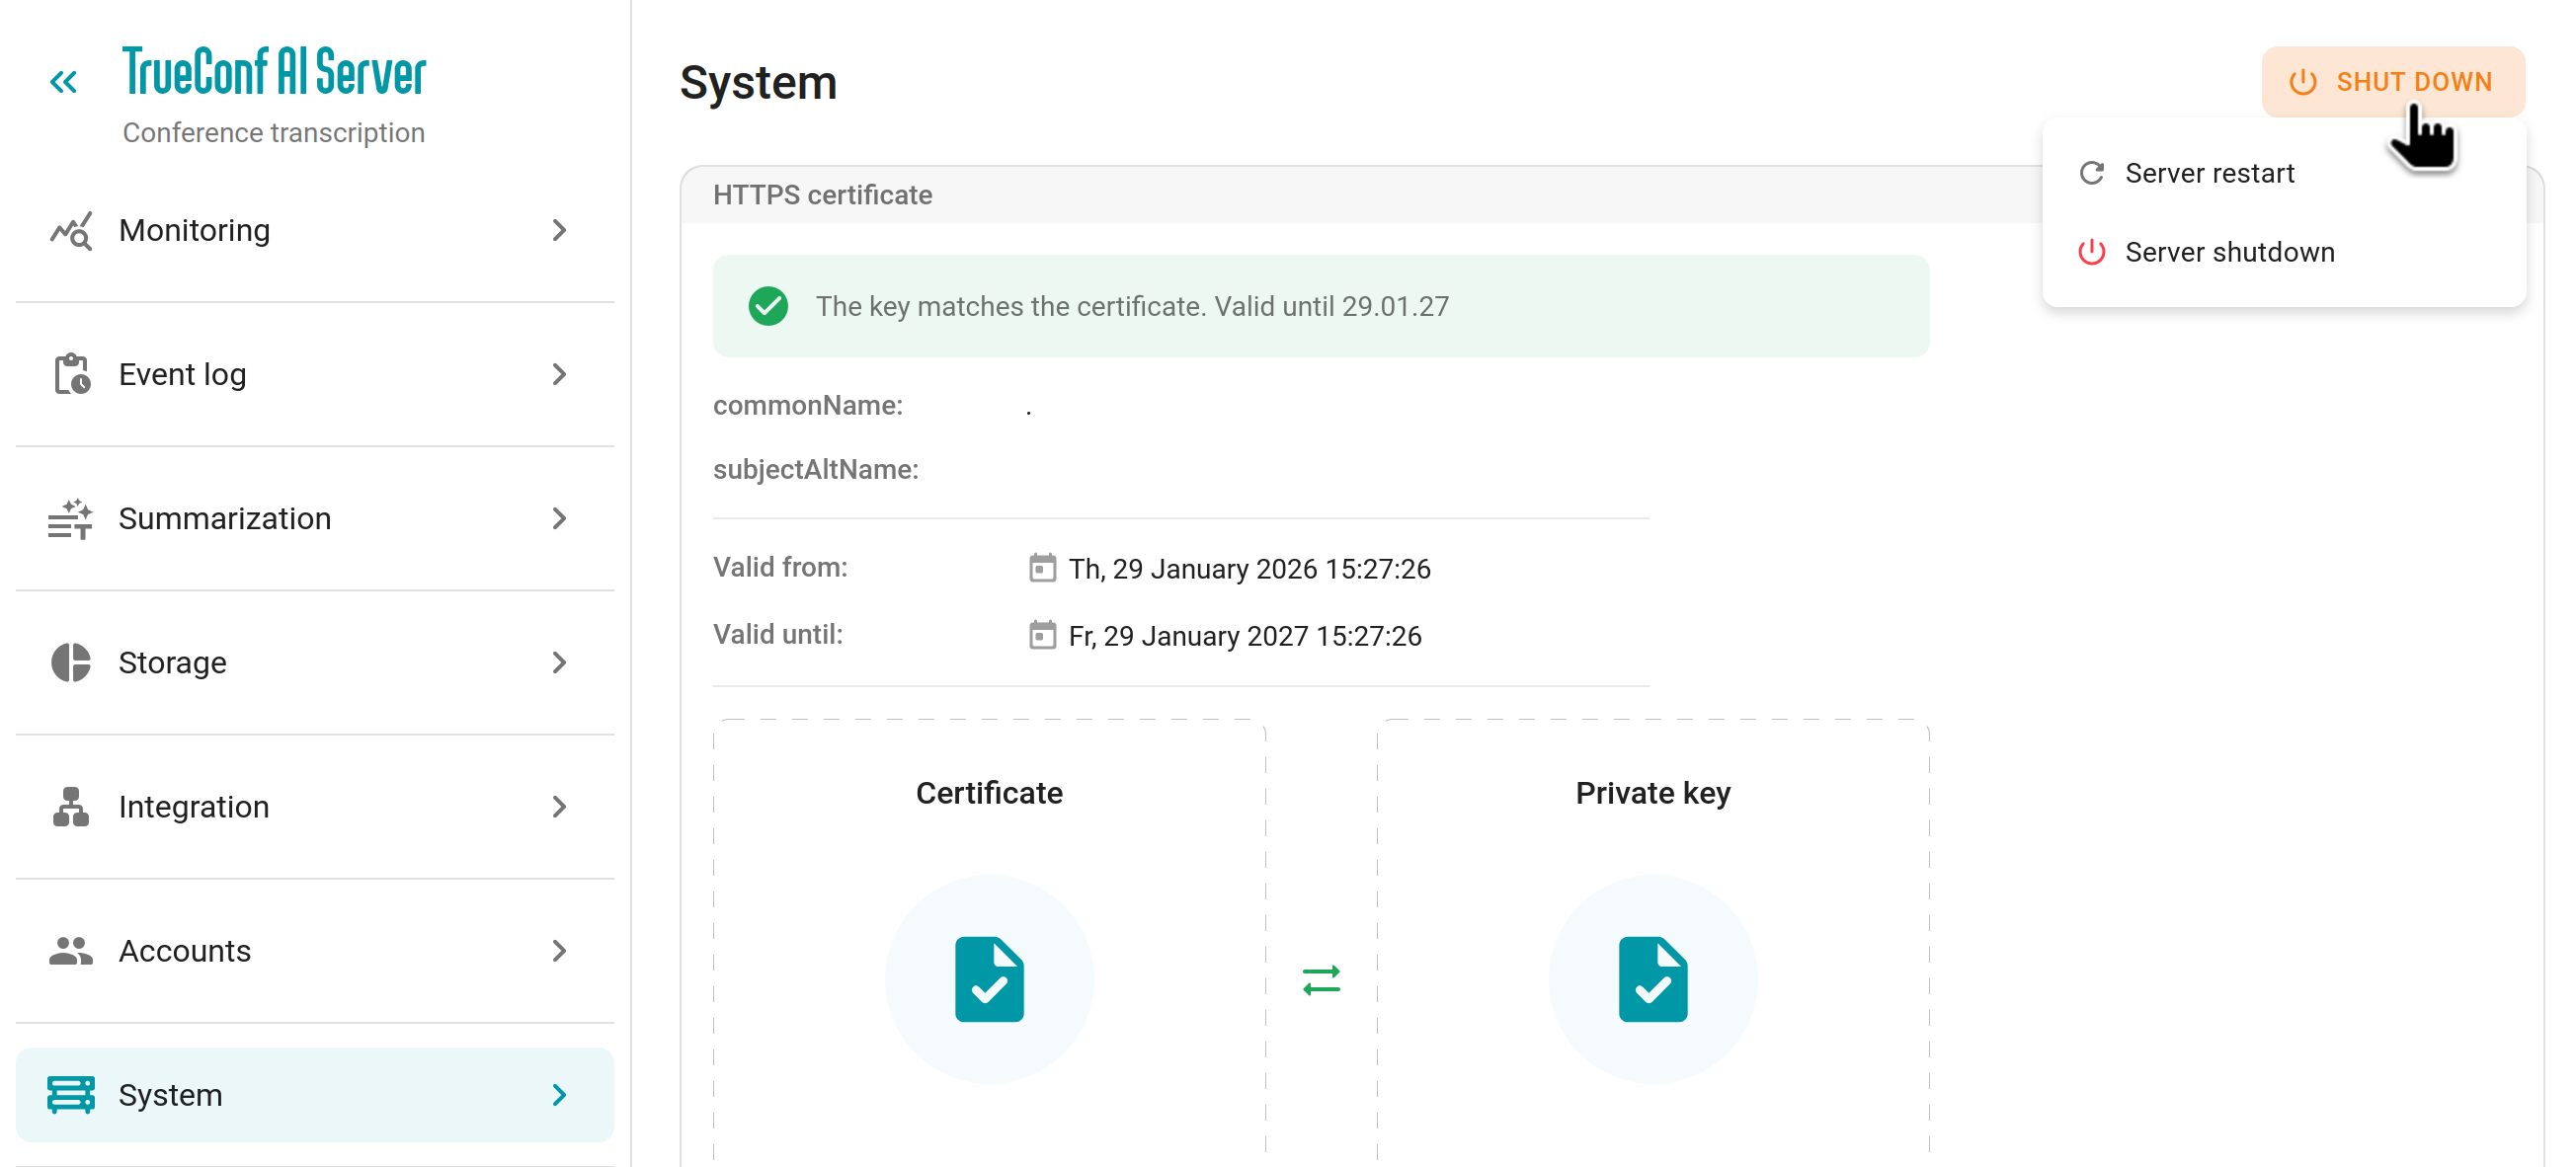The height and width of the screenshot is (1167, 2576).
Task: Click the green swap arrows icon
Action: coord(1321,980)
